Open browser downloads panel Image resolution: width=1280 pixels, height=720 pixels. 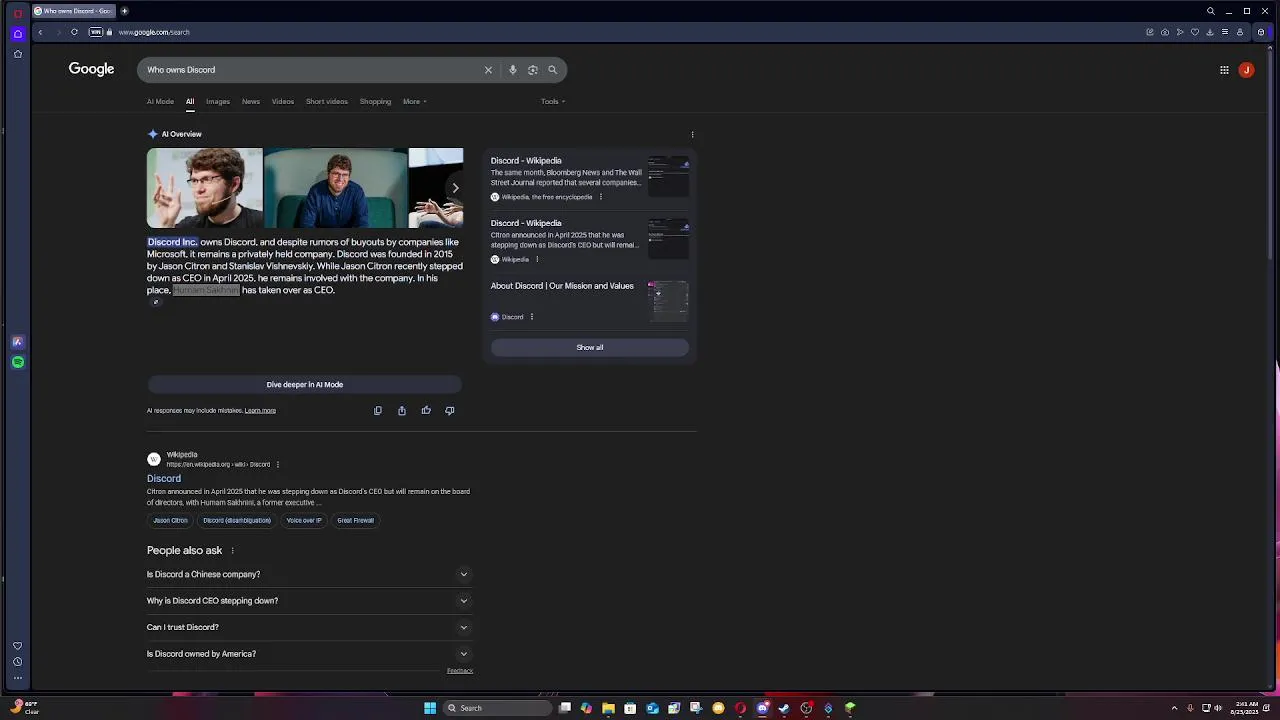click(x=1210, y=32)
